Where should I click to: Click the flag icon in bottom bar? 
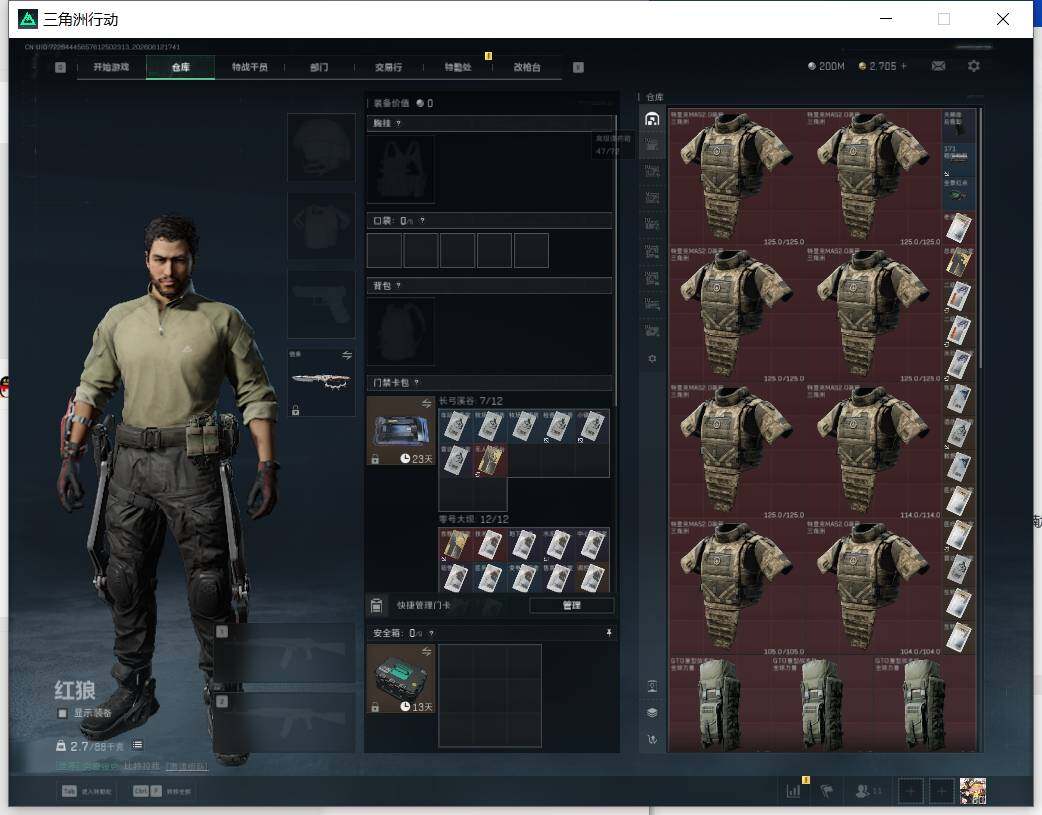[x=827, y=790]
